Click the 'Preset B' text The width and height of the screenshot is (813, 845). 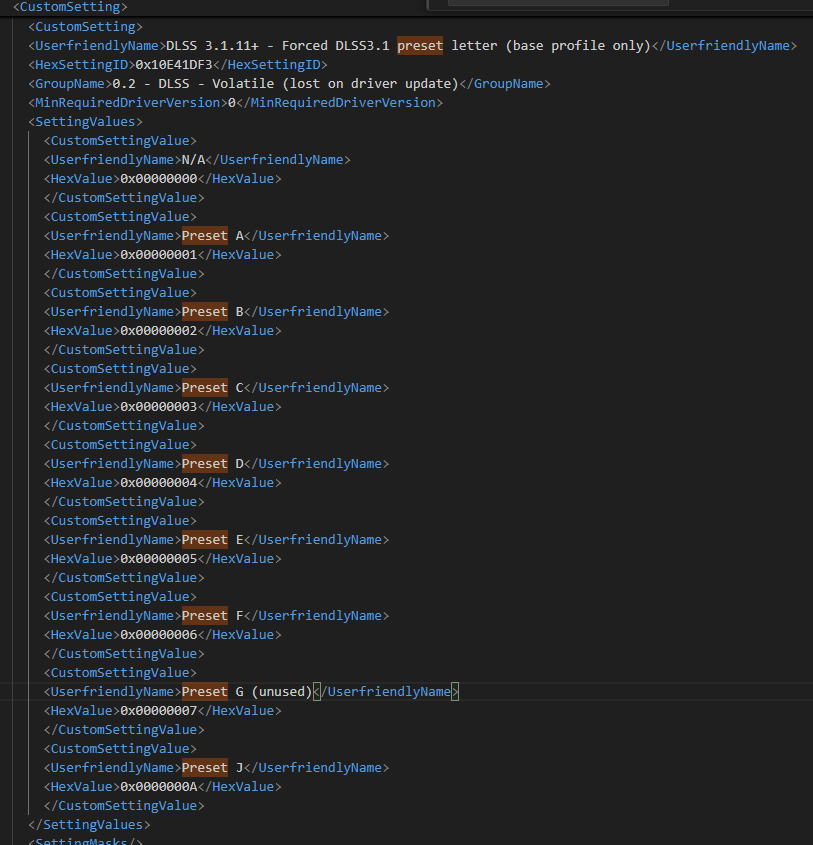[213, 311]
